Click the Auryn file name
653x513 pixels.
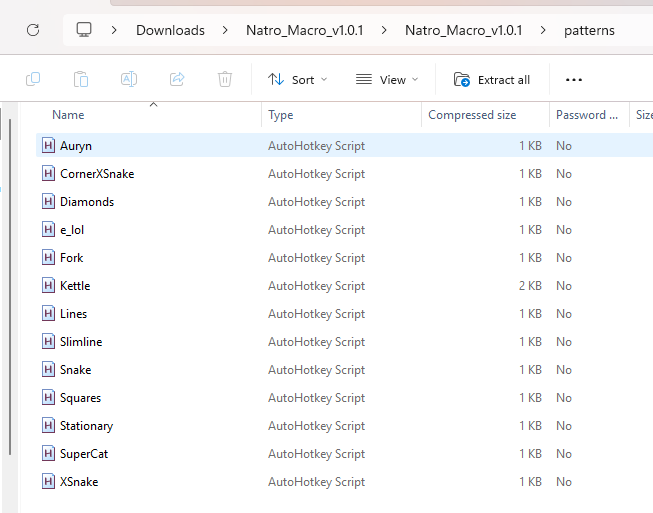pyautogui.click(x=76, y=146)
